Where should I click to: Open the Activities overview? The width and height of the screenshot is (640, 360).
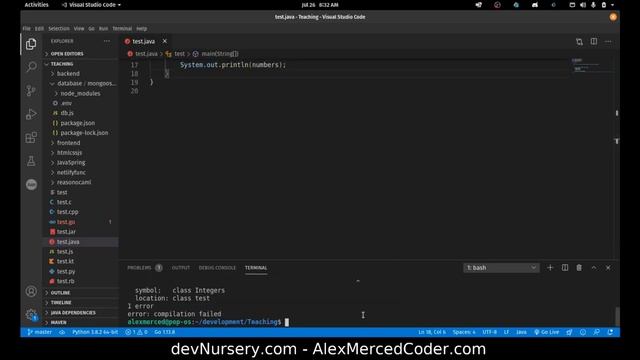point(36,5)
